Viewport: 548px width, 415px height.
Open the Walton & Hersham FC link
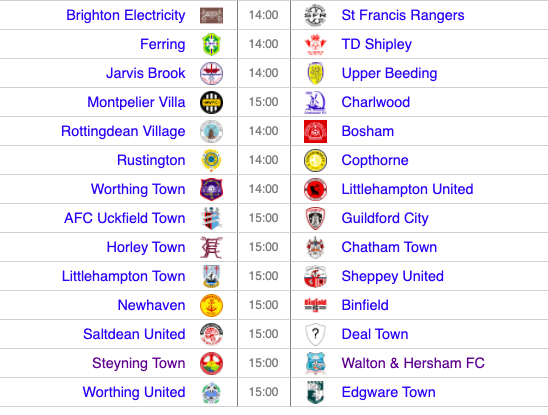click(413, 363)
